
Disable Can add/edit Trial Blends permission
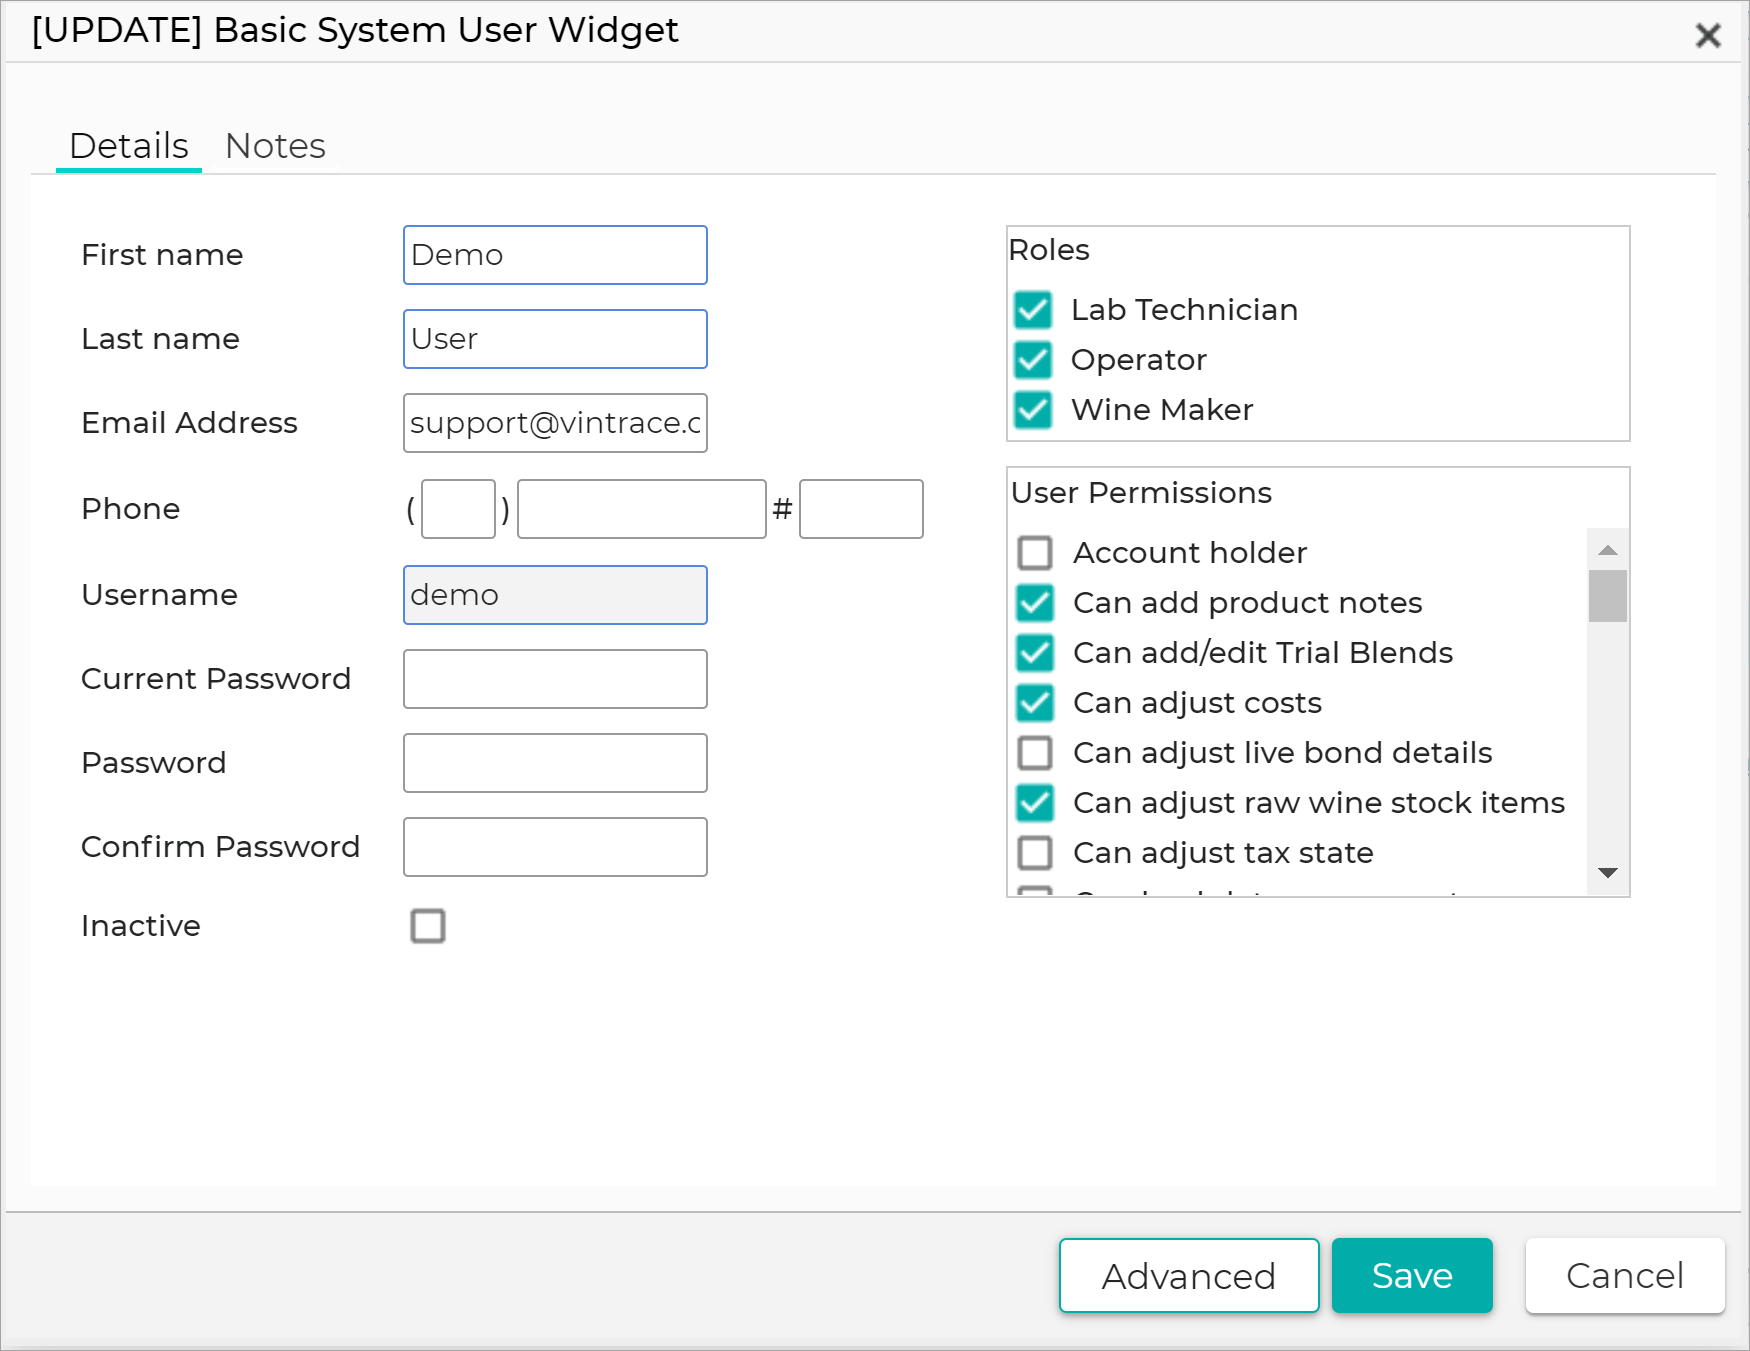(x=1035, y=653)
